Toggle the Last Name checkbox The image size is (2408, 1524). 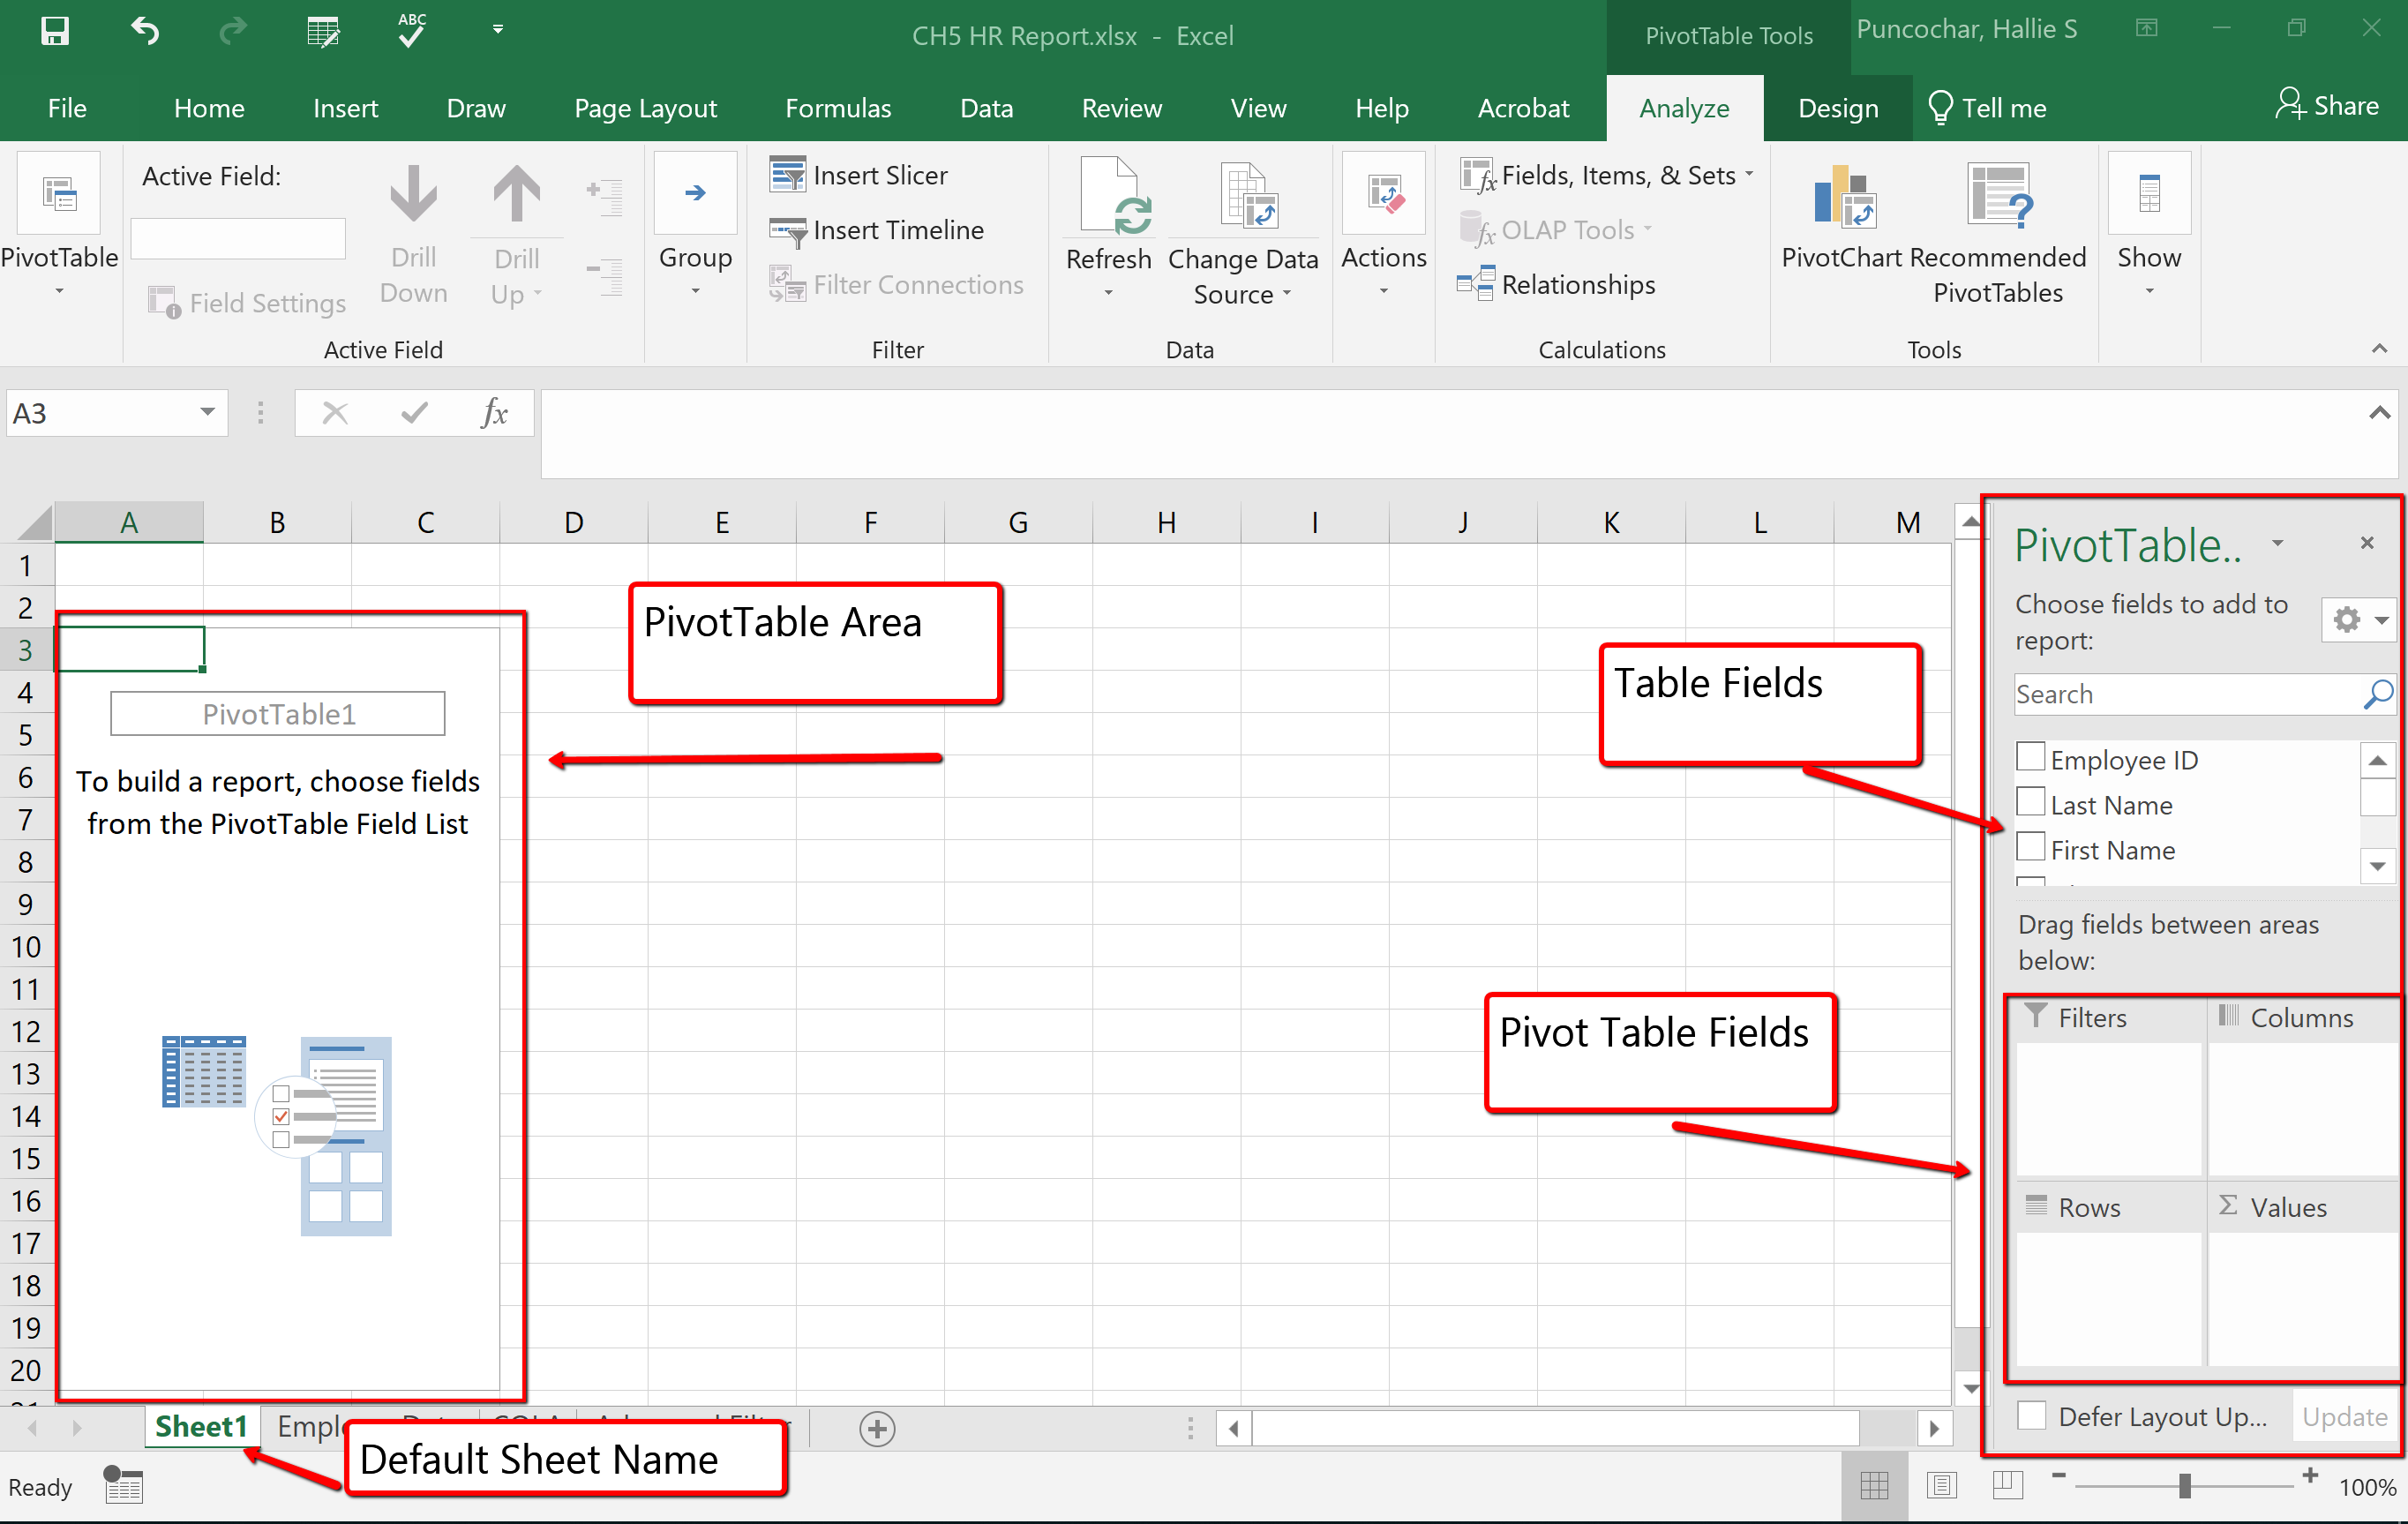(2034, 802)
